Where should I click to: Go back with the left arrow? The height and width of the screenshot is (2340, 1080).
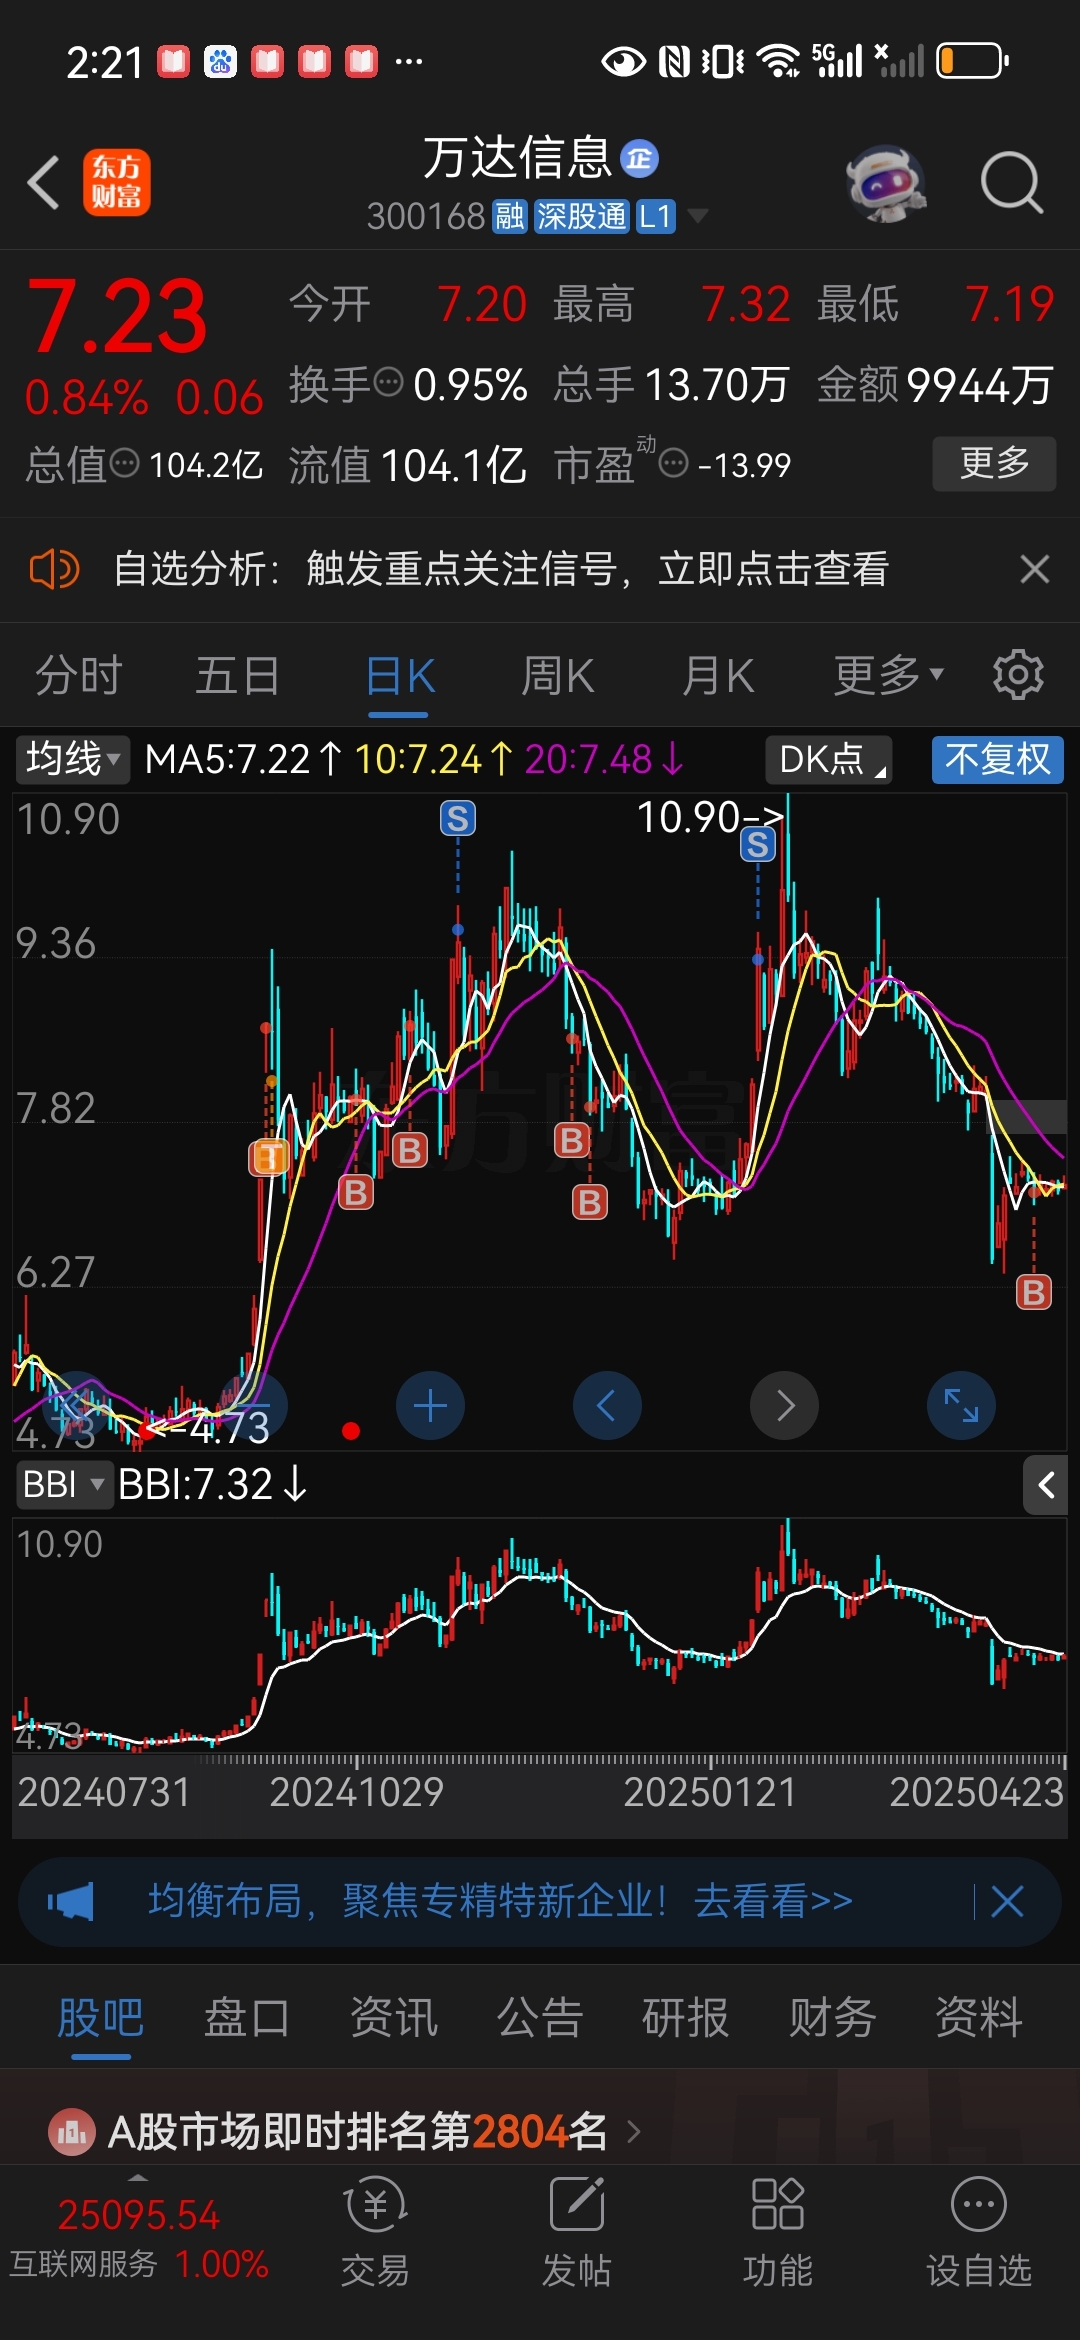click(44, 183)
